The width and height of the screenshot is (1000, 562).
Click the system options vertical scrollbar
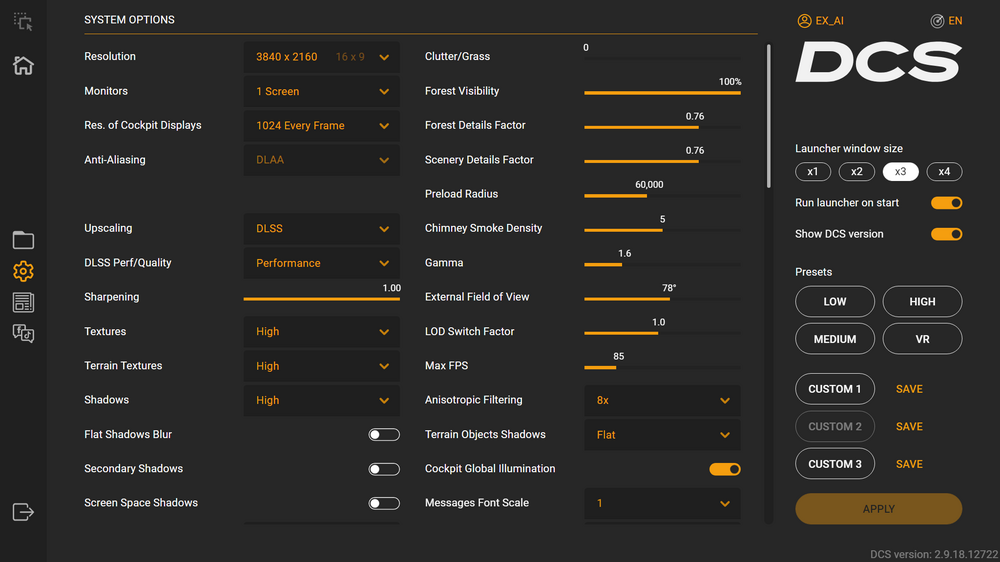tap(768, 115)
